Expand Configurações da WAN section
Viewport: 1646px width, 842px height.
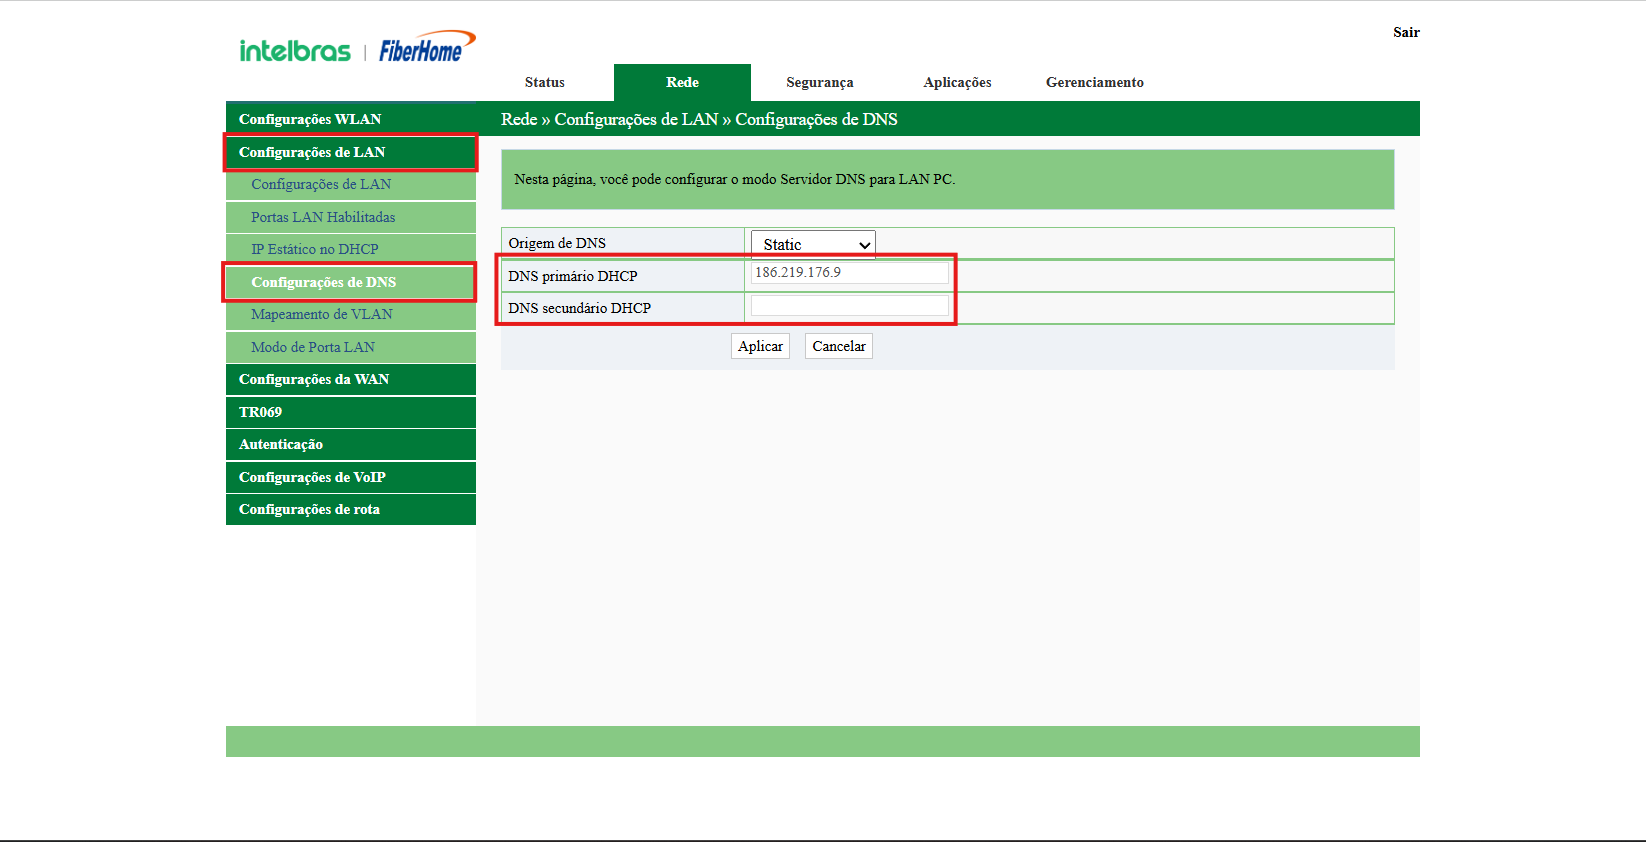[314, 379]
